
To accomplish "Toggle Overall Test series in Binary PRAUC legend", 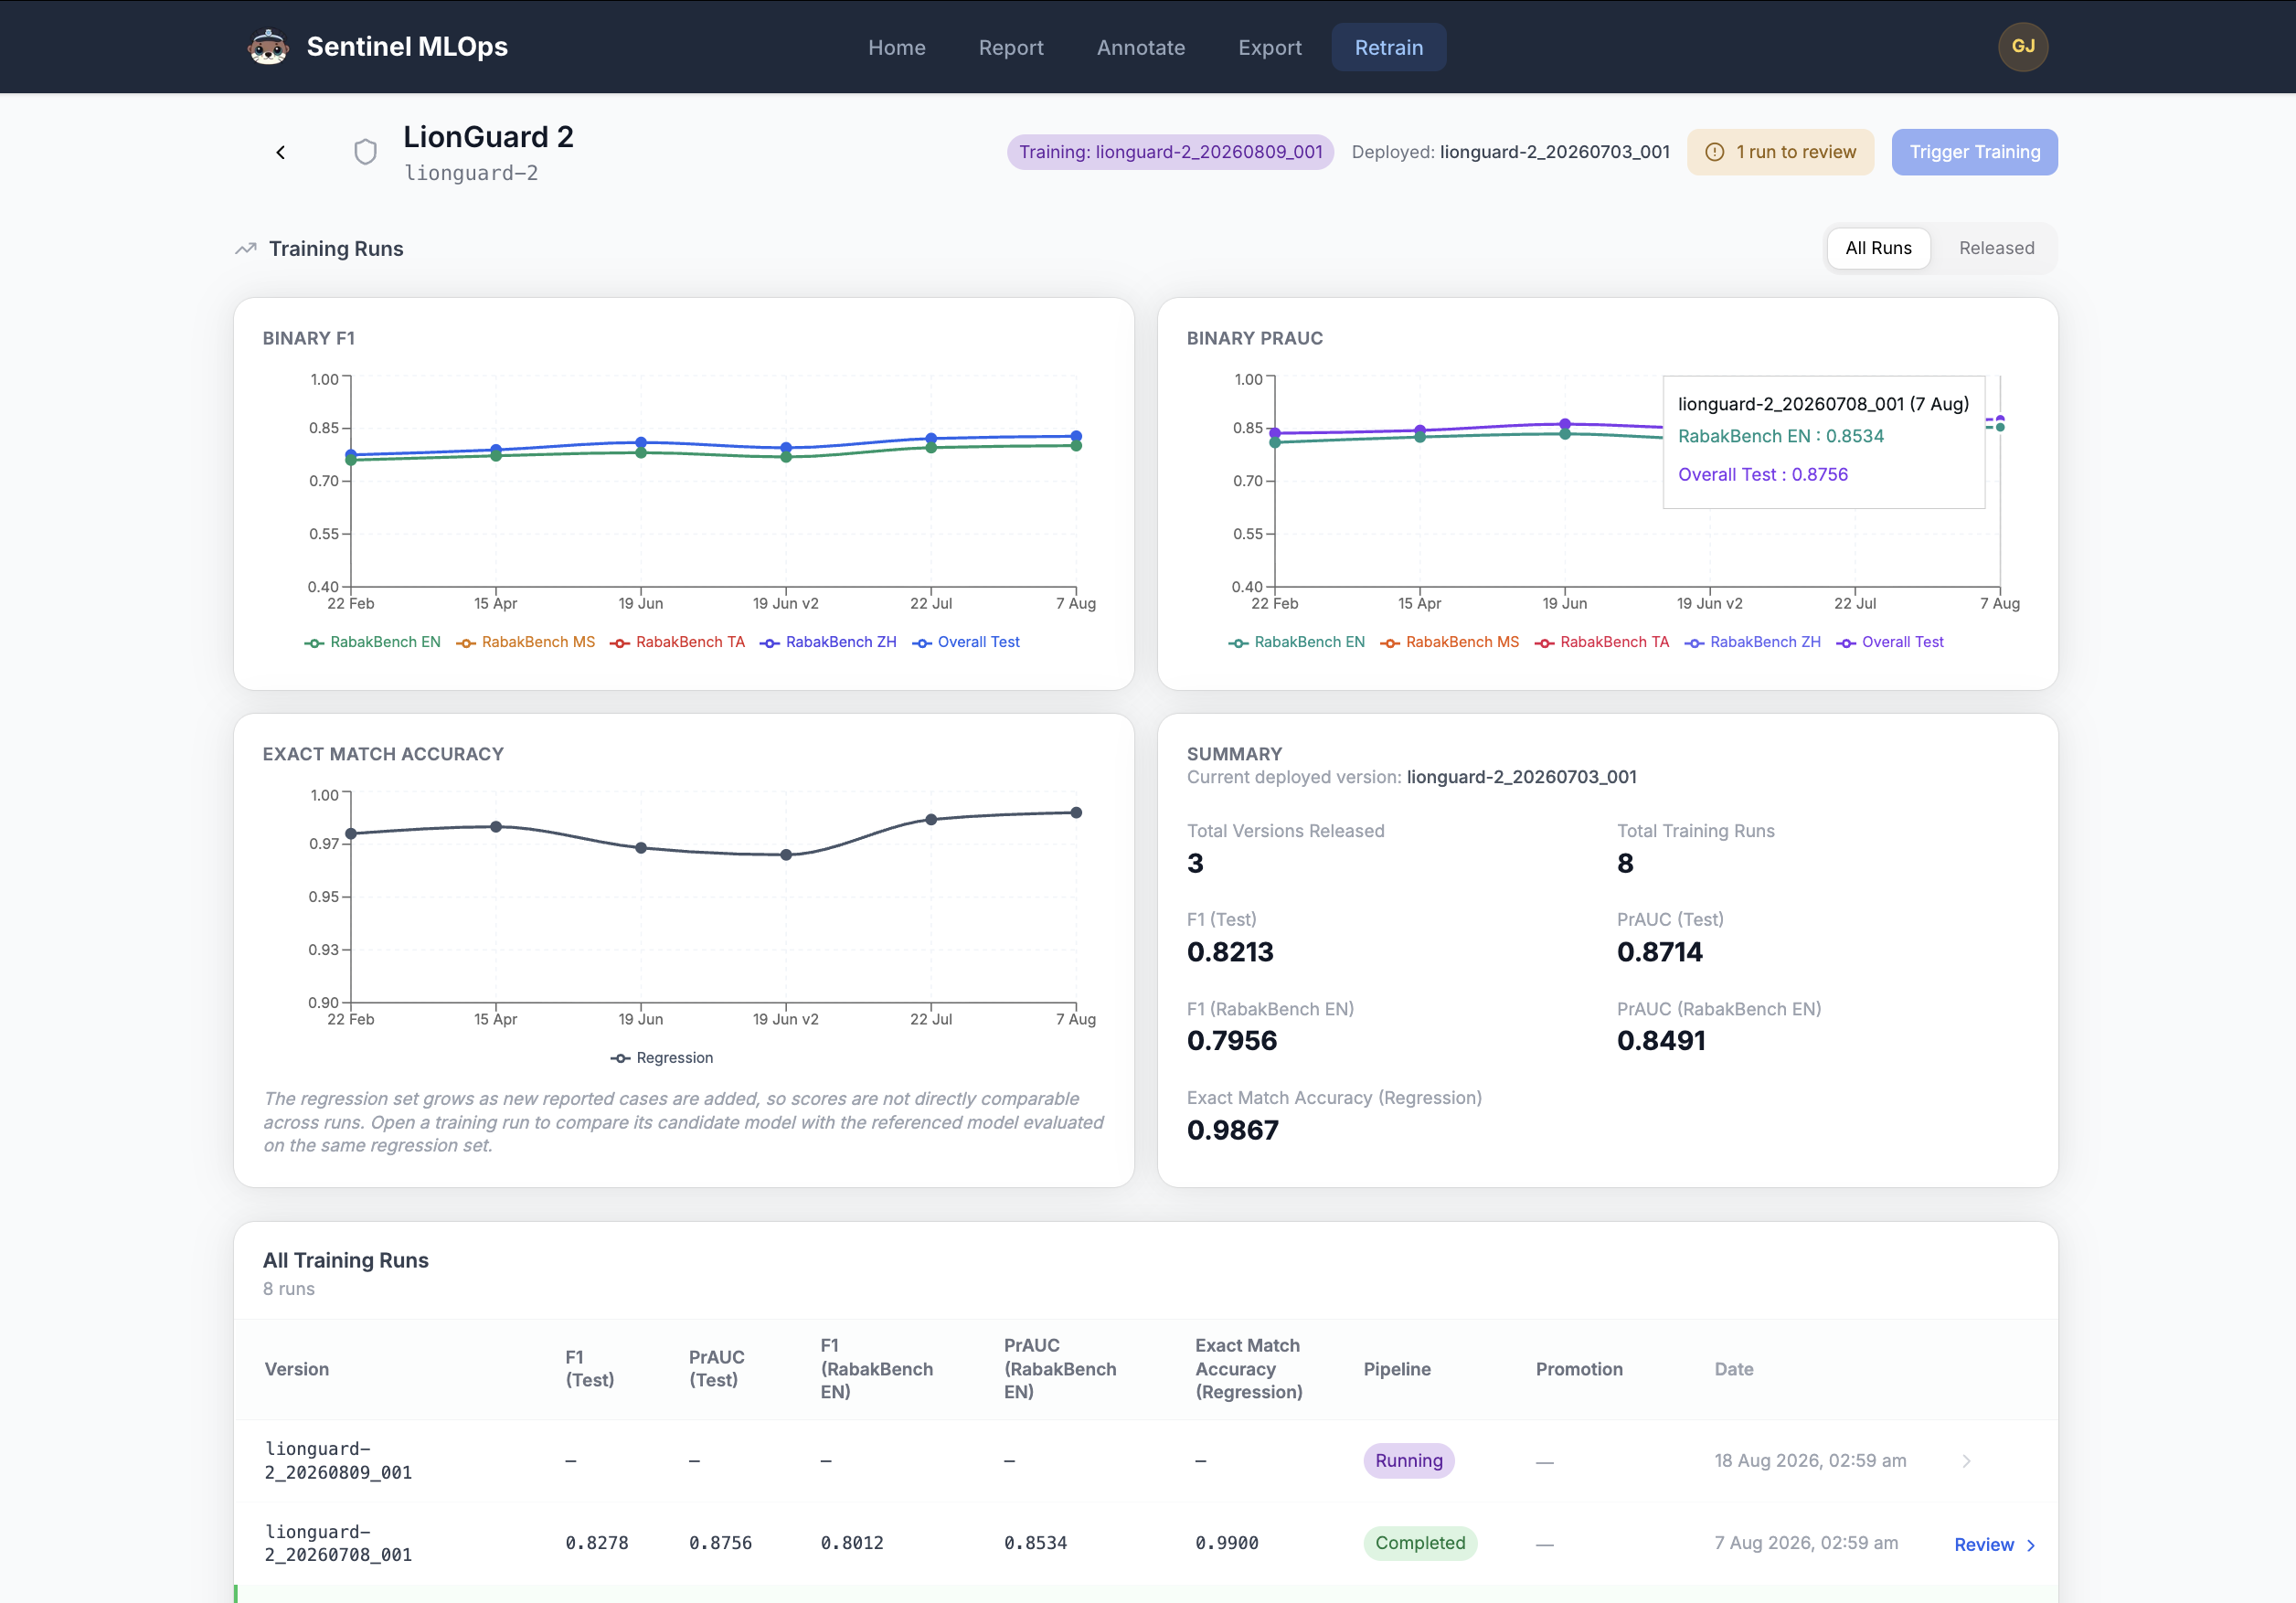I will click(1890, 642).
